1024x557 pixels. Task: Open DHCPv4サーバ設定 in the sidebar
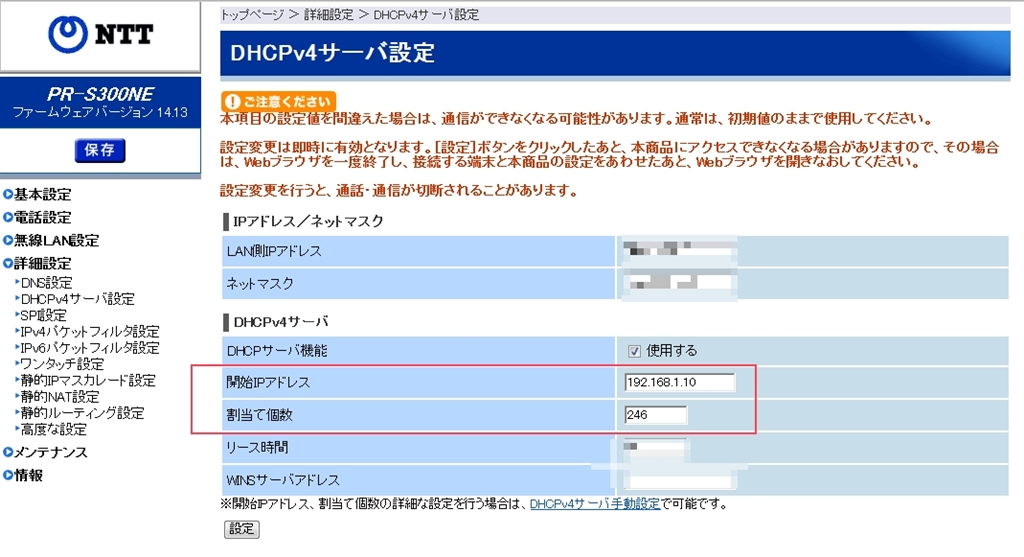77,299
